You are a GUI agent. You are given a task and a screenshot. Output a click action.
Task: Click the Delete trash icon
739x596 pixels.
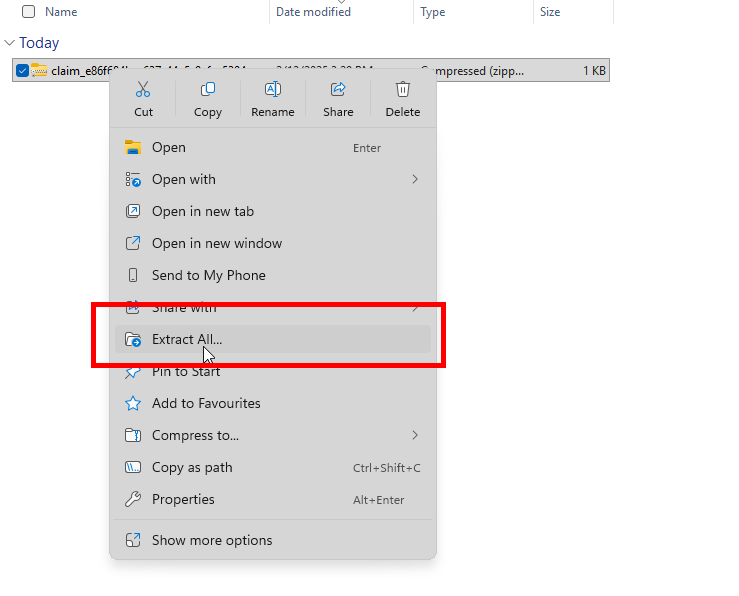click(x=402, y=91)
